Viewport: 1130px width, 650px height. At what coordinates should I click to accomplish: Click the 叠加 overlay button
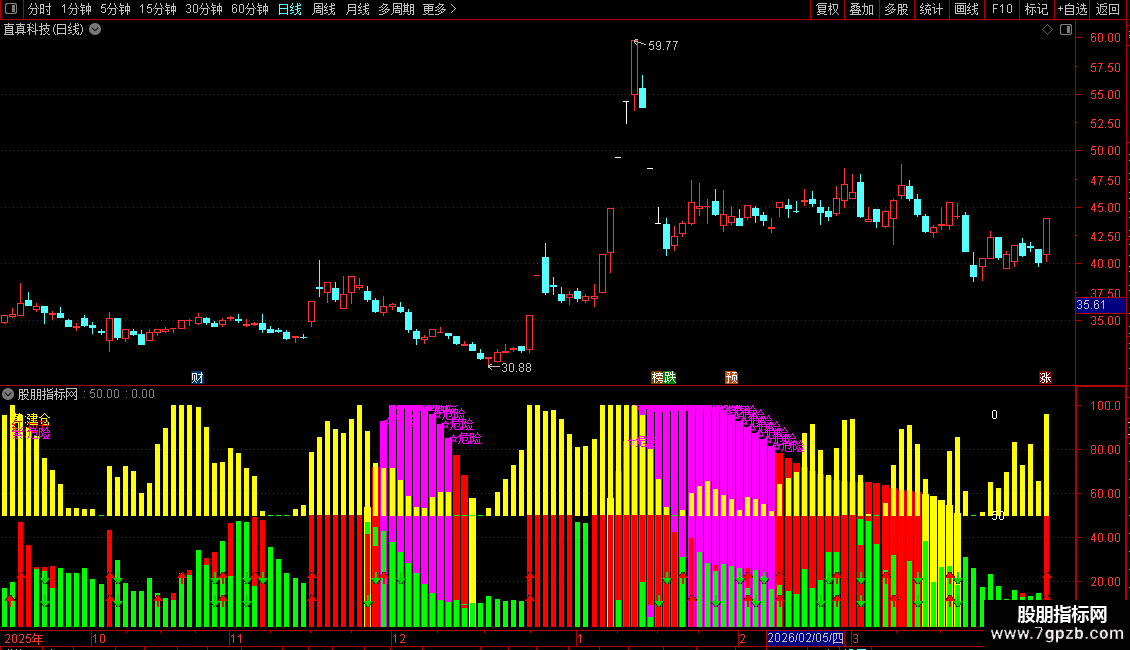(862, 9)
